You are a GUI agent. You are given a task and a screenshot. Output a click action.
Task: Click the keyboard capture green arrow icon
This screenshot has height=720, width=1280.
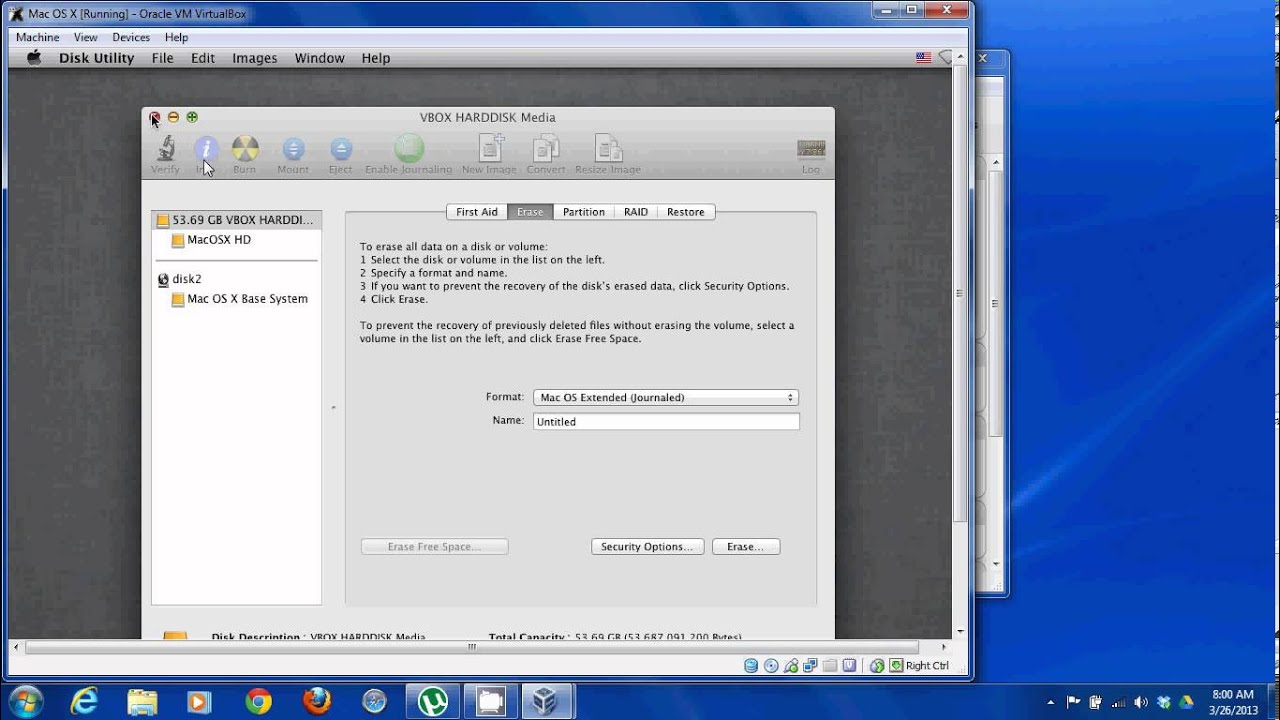pyautogui.click(x=897, y=665)
